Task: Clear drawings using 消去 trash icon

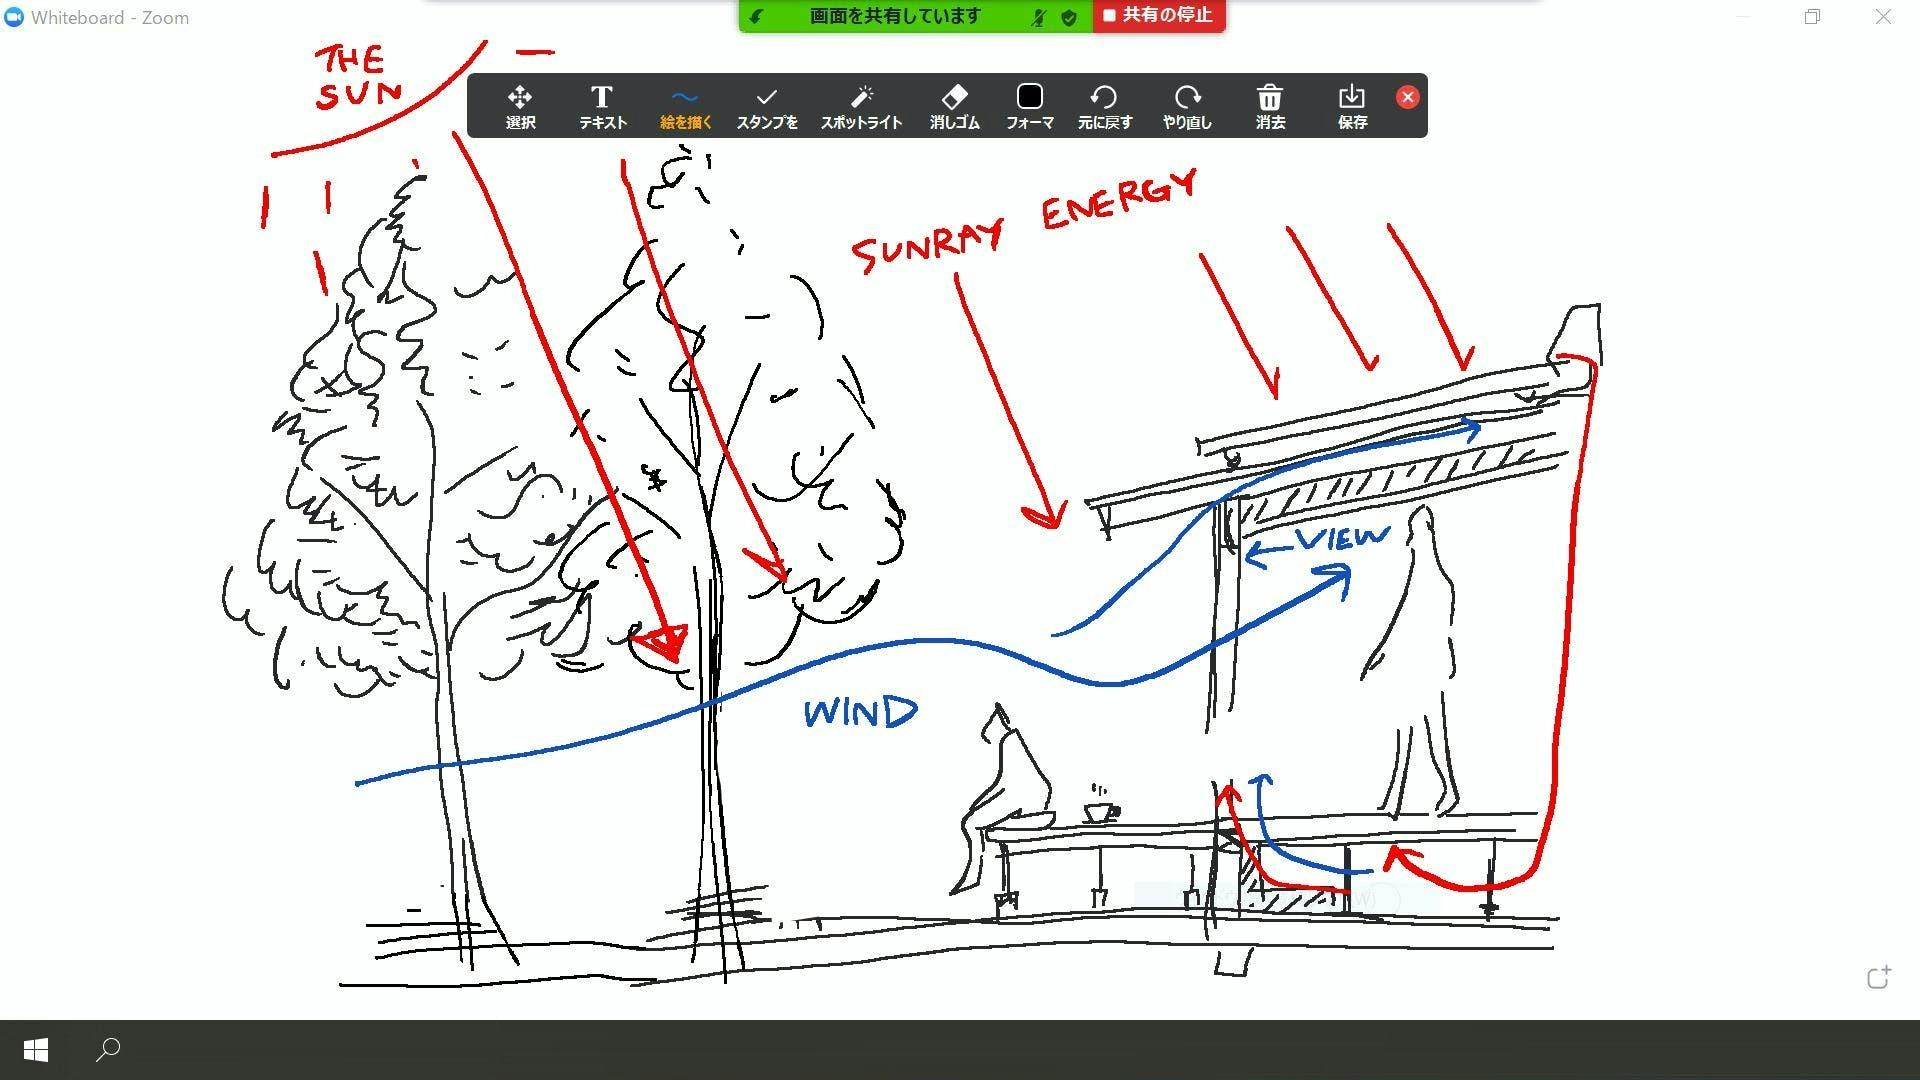Action: pyautogui.click(x=1270, y=106)
